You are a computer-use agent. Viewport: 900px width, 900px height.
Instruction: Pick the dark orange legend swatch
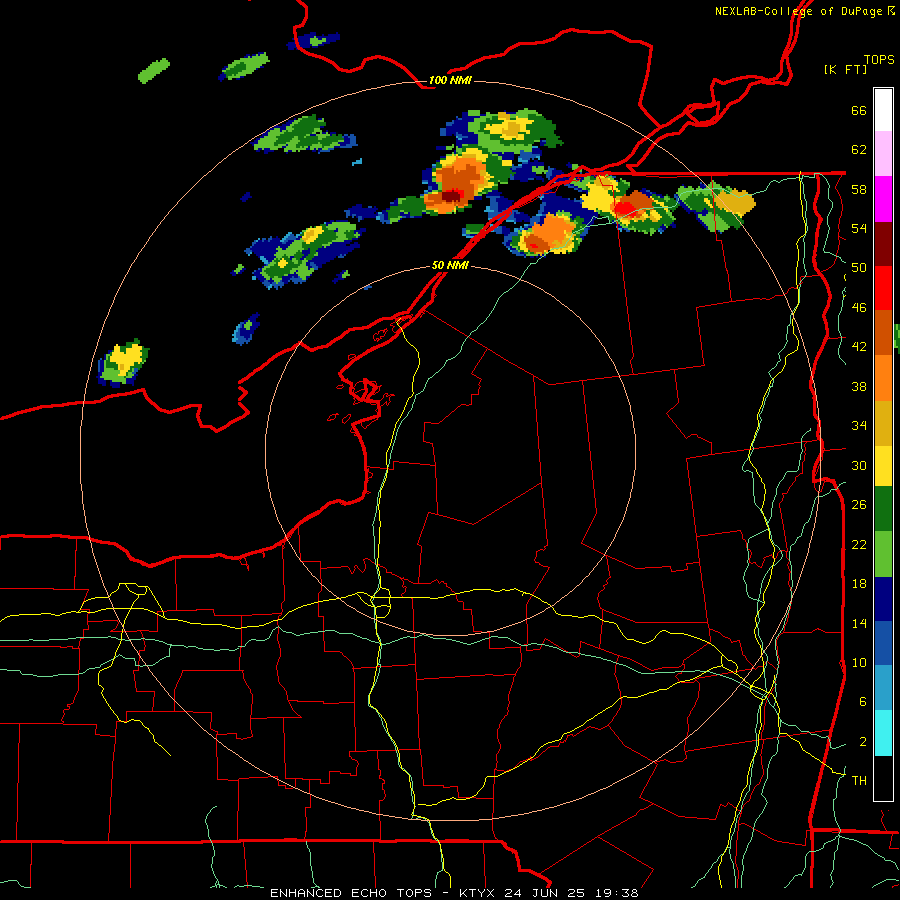click(883, 333)
